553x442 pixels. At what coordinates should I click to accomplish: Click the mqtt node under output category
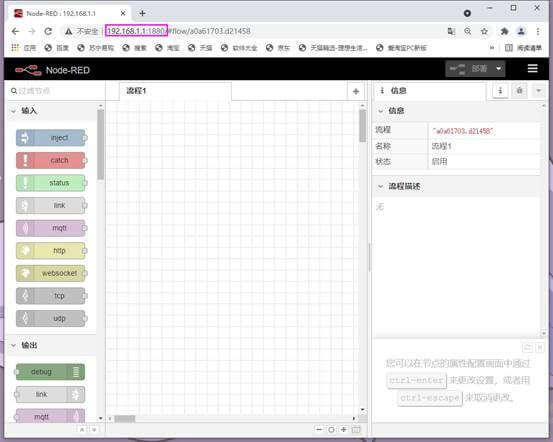pos(50,417)
